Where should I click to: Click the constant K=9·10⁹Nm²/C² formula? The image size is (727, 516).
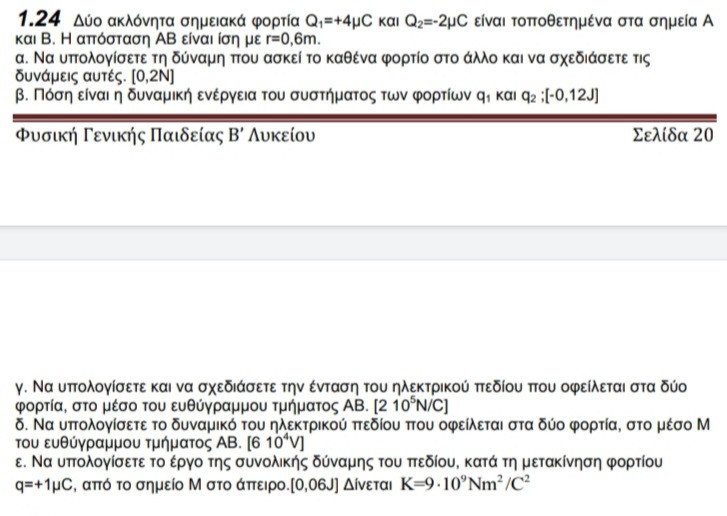click(465, 484)
